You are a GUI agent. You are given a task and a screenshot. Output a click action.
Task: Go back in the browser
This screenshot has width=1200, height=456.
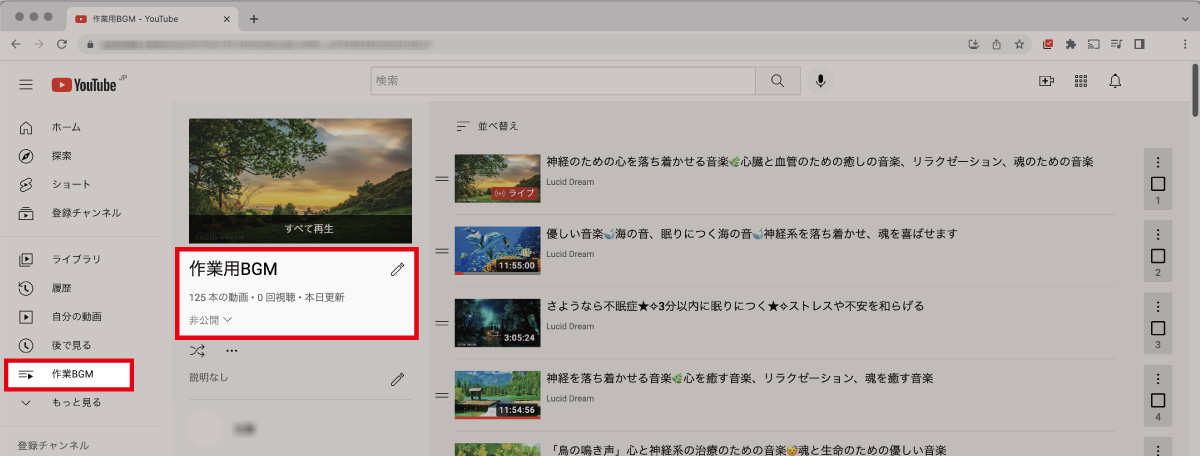point(16,44)
